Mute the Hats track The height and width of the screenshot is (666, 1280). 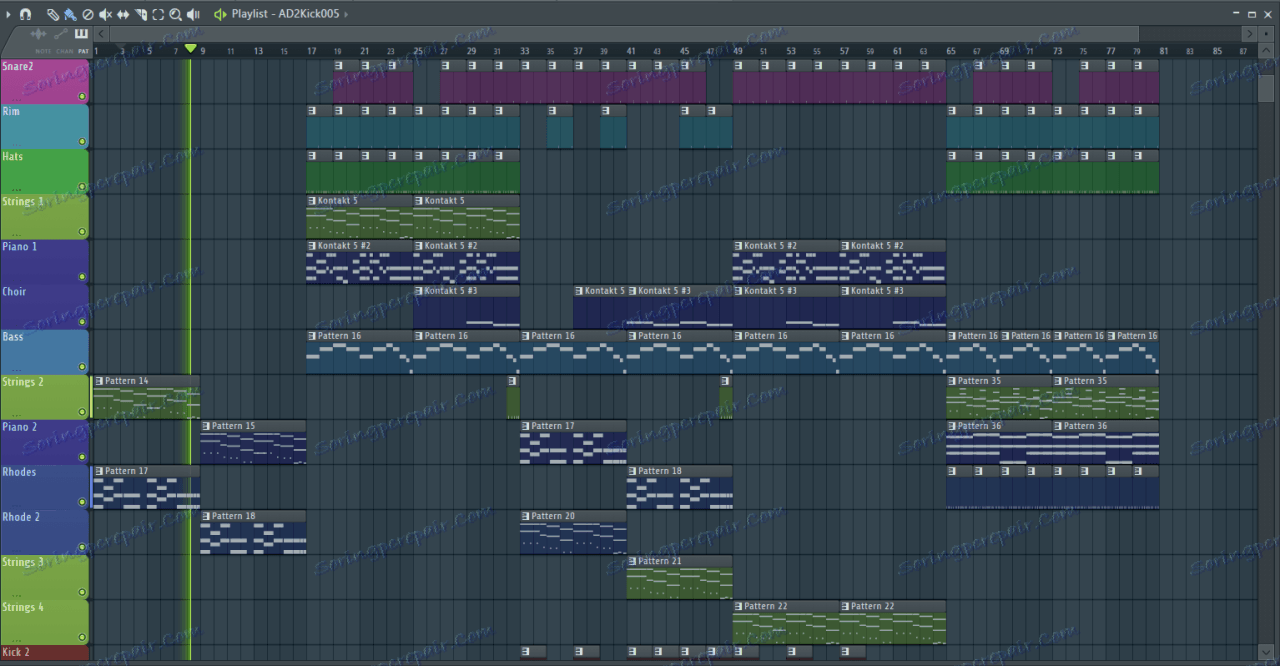point(82,187)
